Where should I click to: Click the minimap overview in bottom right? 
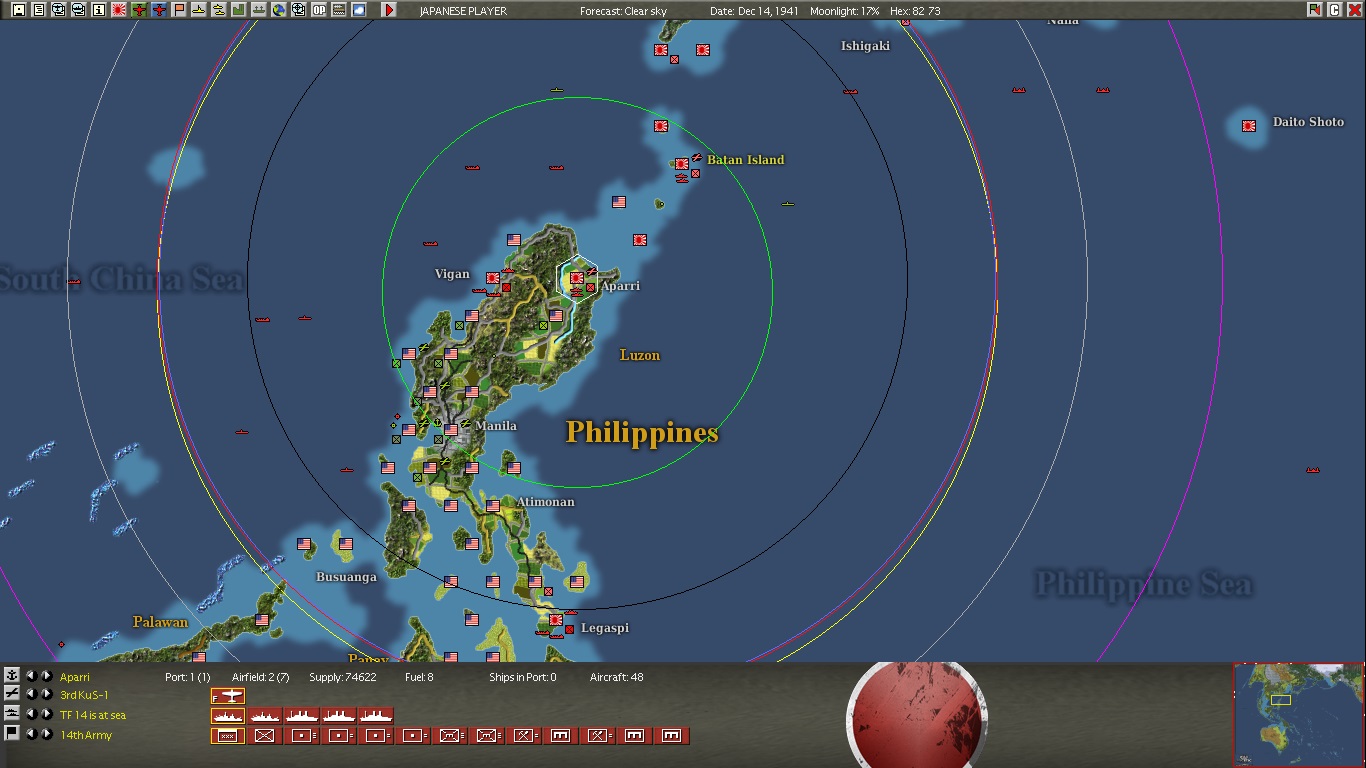click(x=1298, y=714)
